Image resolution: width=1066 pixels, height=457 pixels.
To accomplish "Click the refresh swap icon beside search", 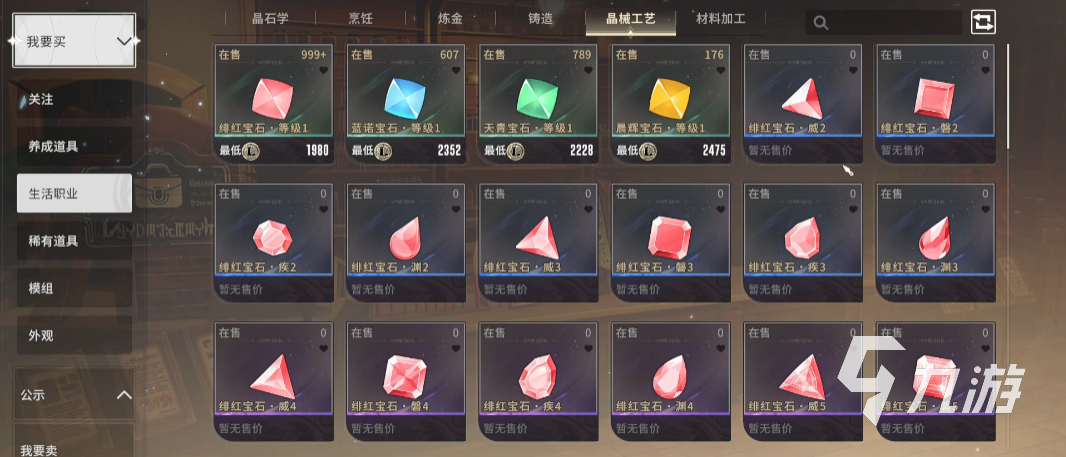I will coord(982,22).
